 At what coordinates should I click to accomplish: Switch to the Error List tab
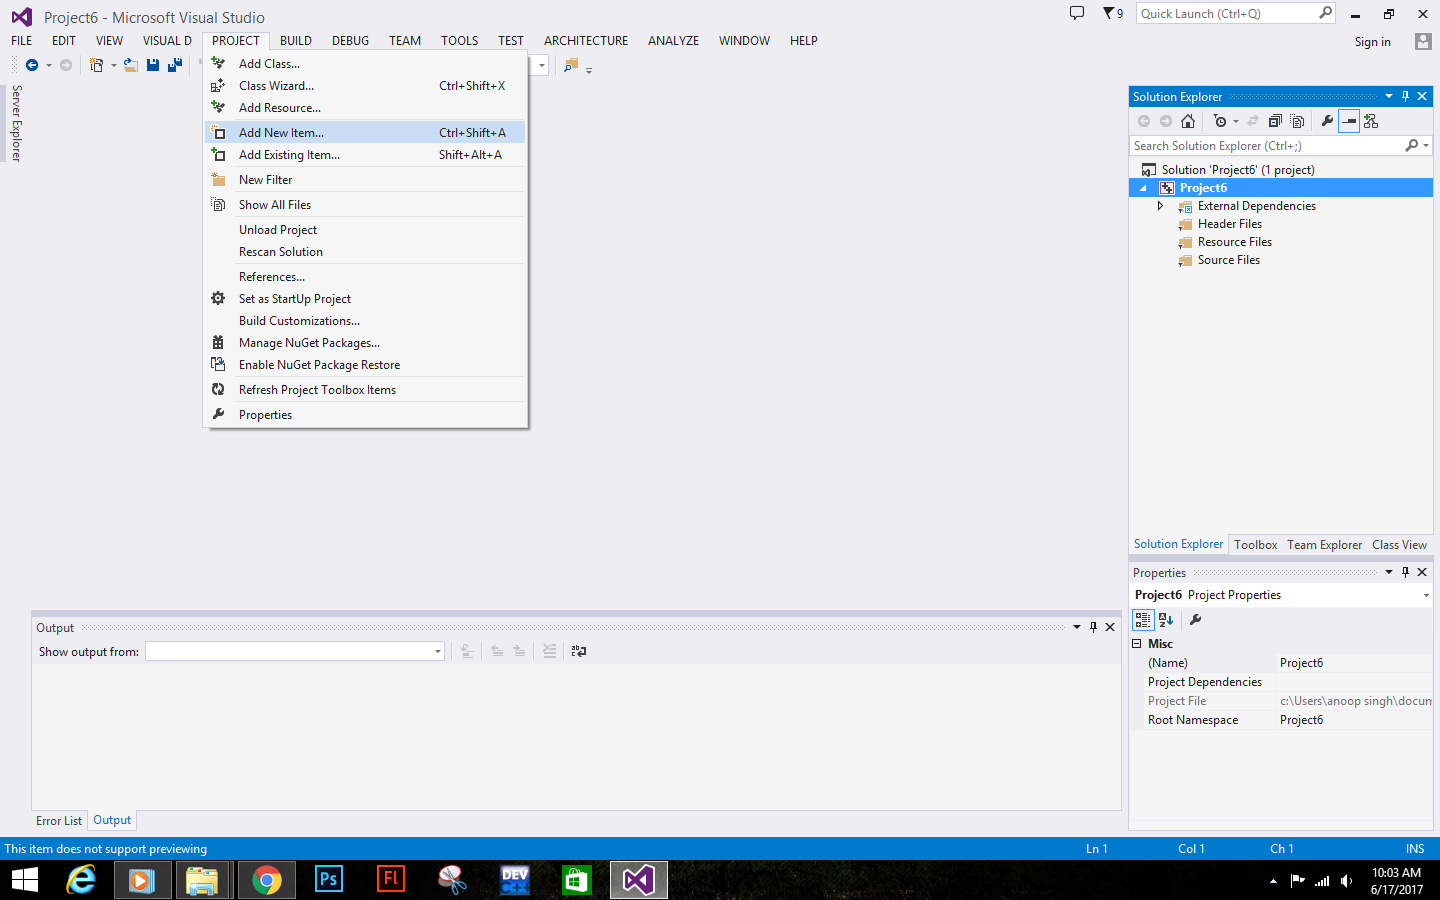58,820
